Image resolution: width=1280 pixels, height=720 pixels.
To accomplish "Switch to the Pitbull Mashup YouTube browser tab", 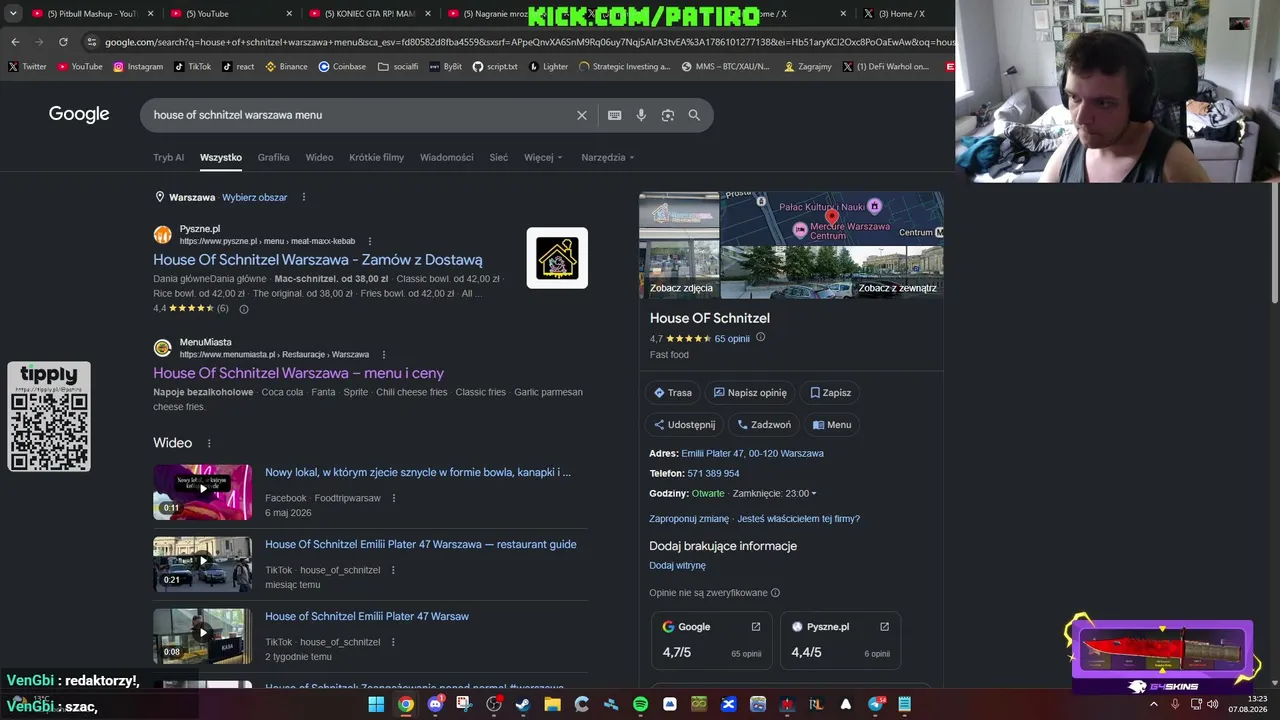I will pos(92,14).
